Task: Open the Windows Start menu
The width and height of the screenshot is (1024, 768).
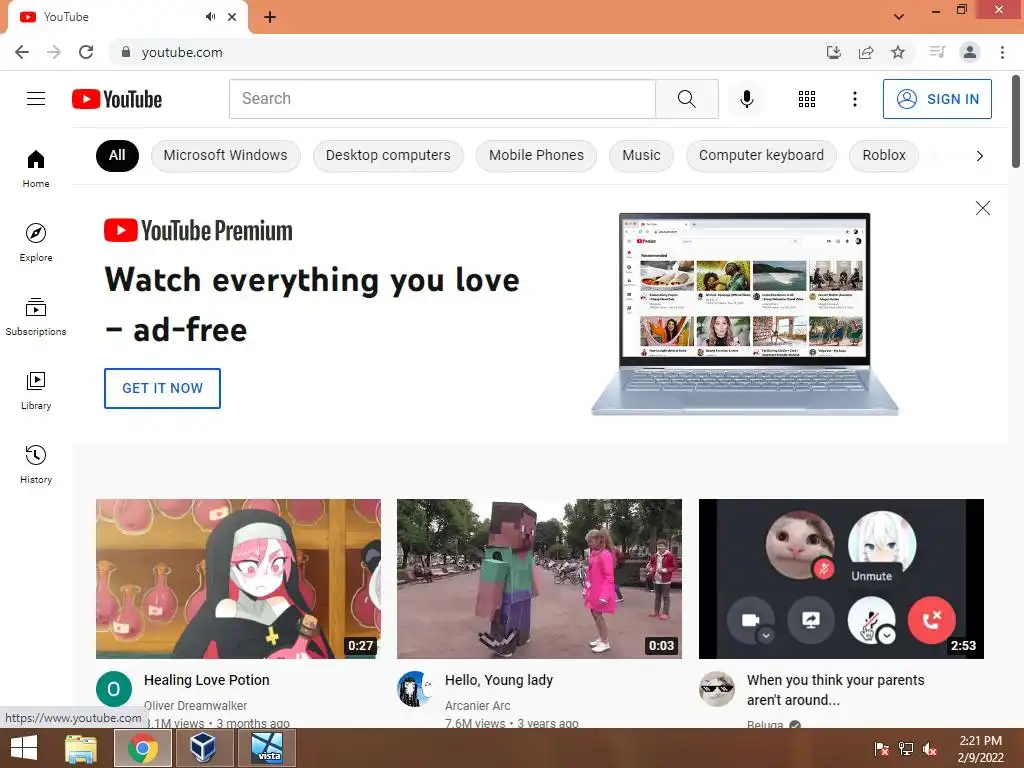Action: click(24, 748)
